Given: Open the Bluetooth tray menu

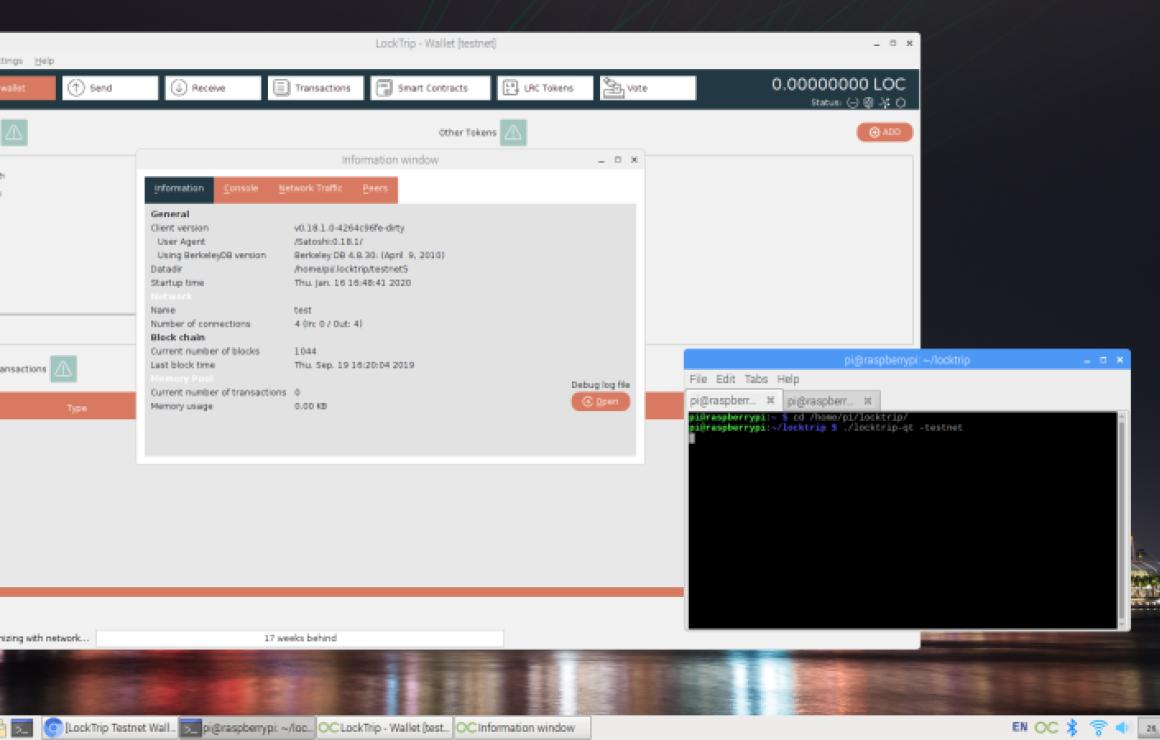Looking at the screenshot, I should (1072, 728).
